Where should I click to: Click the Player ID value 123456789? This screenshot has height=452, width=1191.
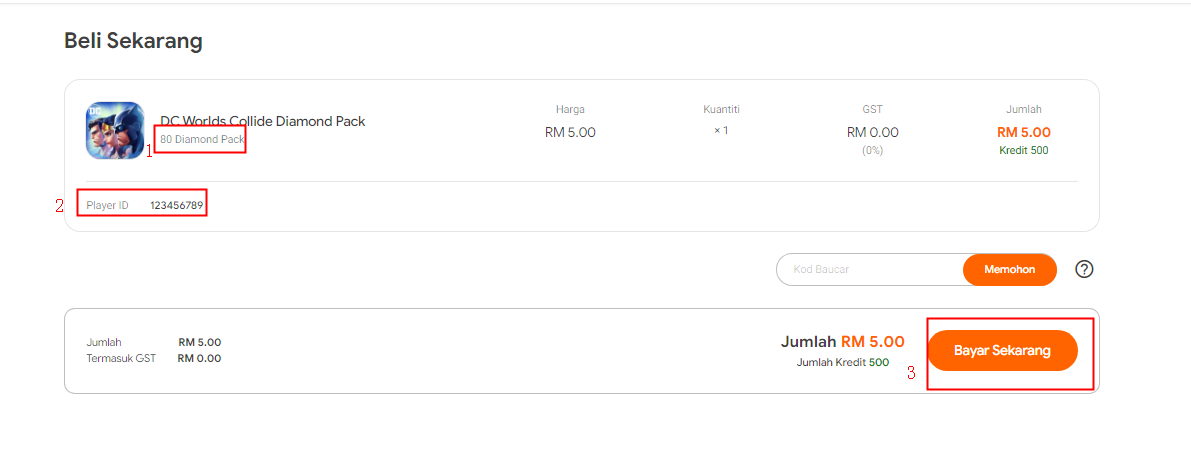pyautogui.click(x=176, y=205)
